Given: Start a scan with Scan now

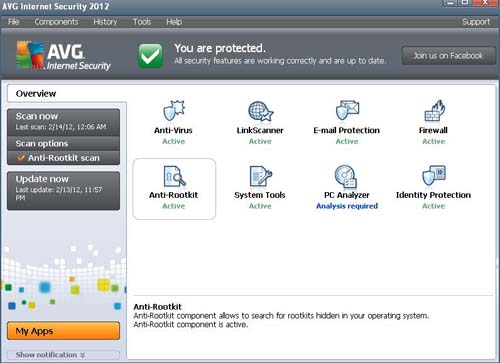Looking at the screenshot, I should tap(63, 122).
